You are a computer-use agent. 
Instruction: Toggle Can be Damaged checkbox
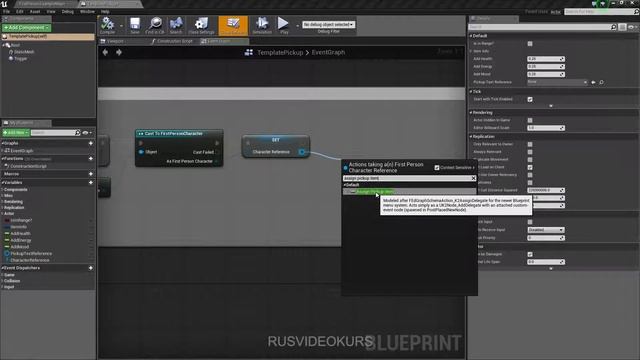(x=530, y=254)
